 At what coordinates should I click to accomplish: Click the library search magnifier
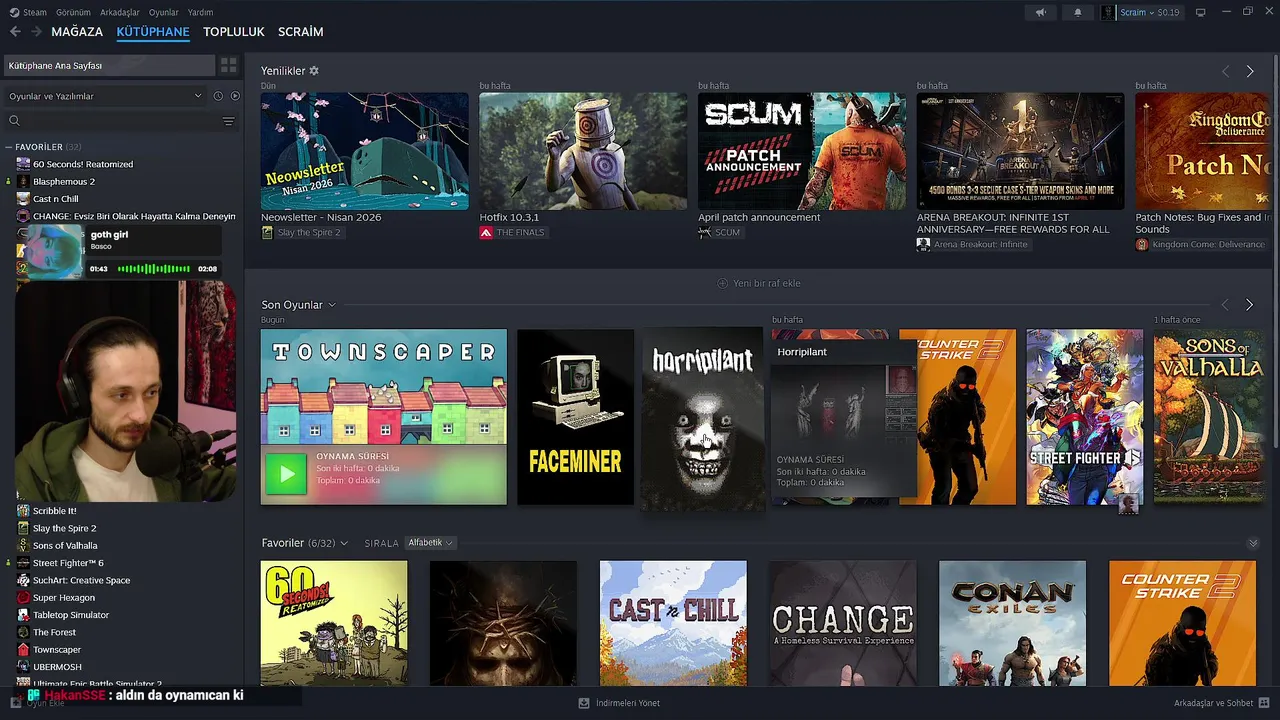click(14, 121)
